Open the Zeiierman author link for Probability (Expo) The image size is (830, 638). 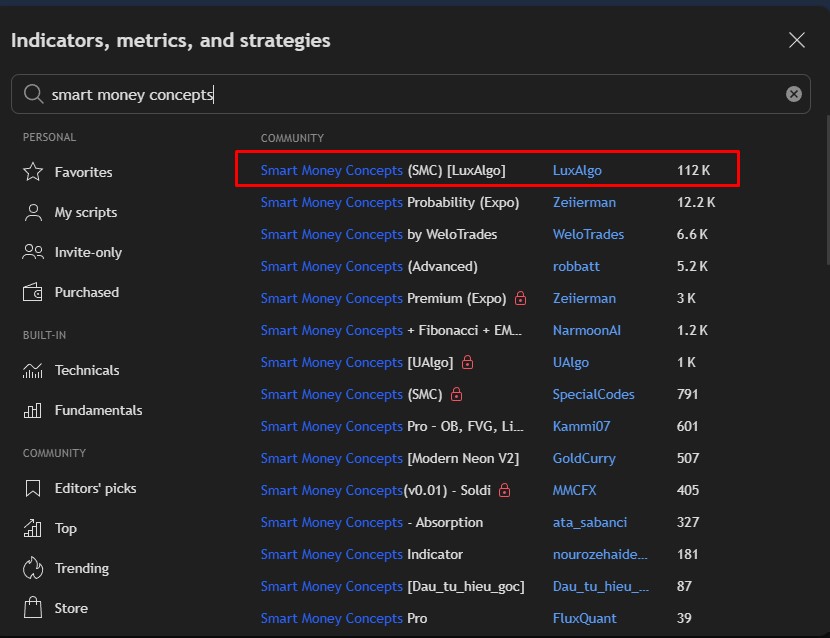point(584,202)
